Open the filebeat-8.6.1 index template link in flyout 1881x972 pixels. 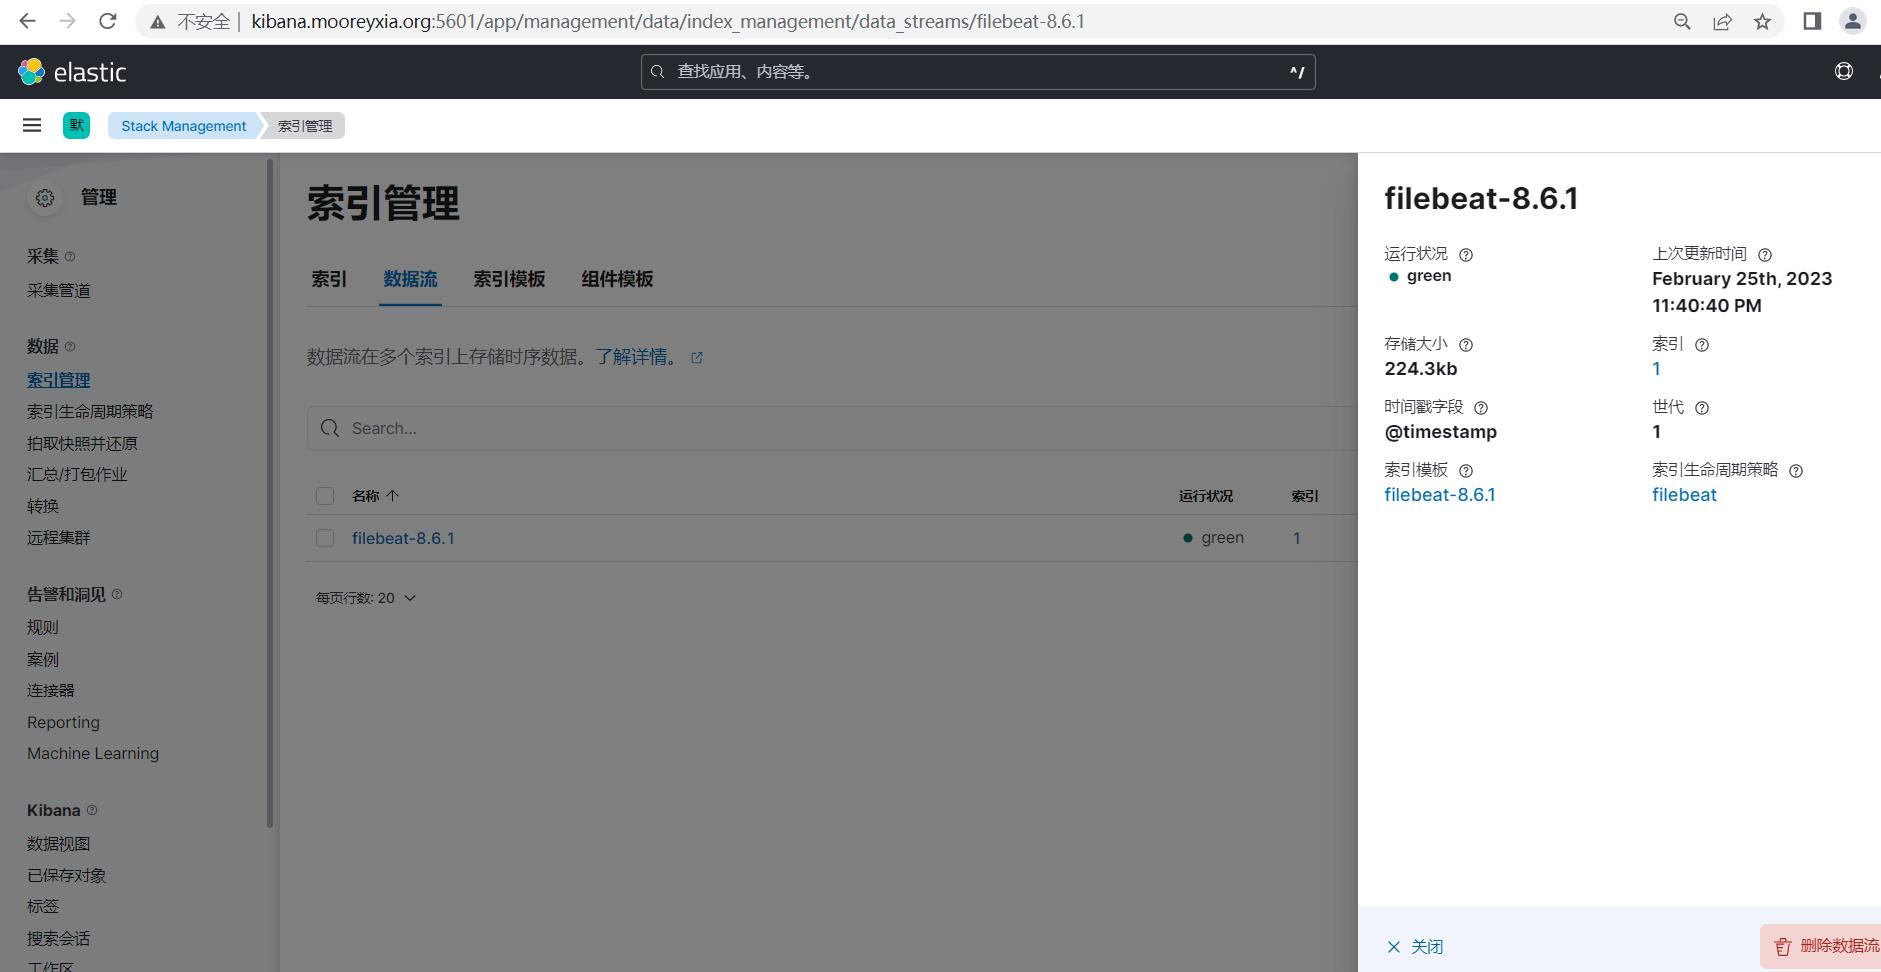click(1440, 495)
